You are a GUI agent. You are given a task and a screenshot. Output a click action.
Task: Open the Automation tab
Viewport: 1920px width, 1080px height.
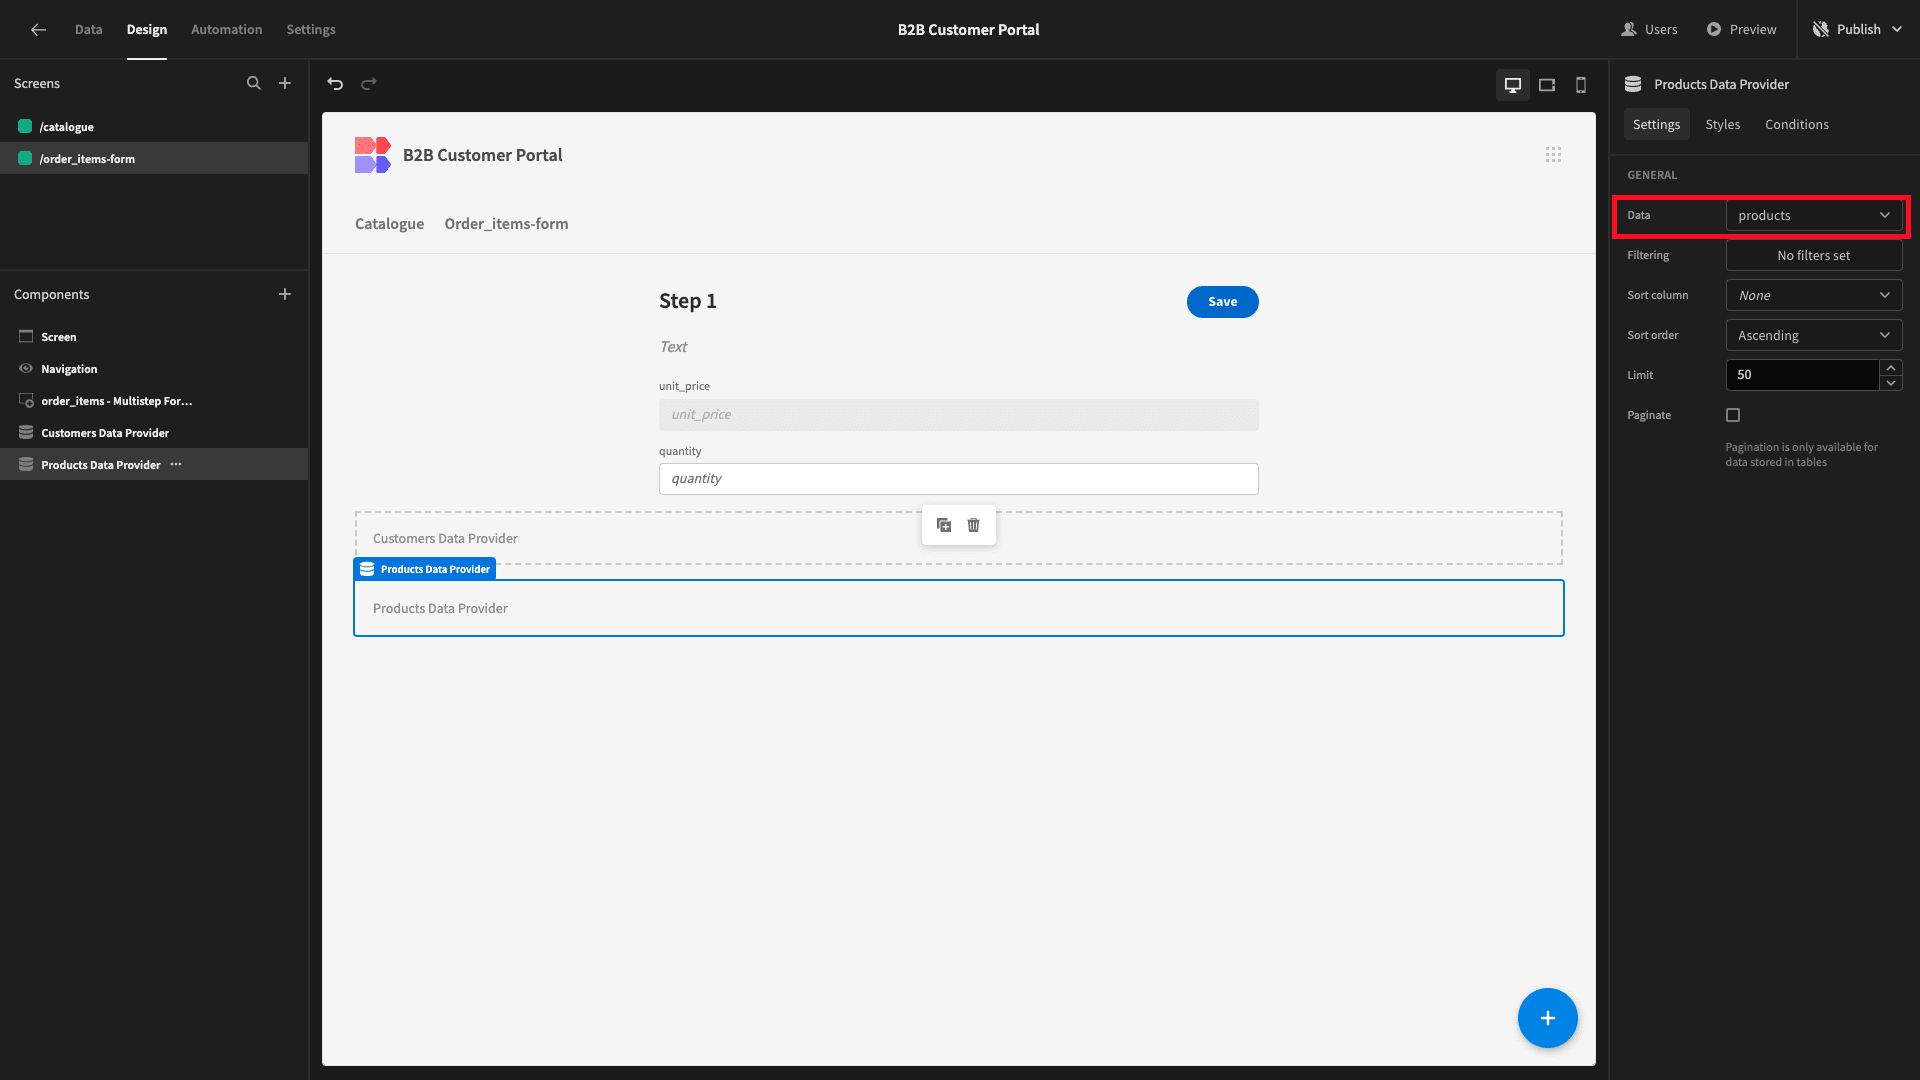pos(227,29)
